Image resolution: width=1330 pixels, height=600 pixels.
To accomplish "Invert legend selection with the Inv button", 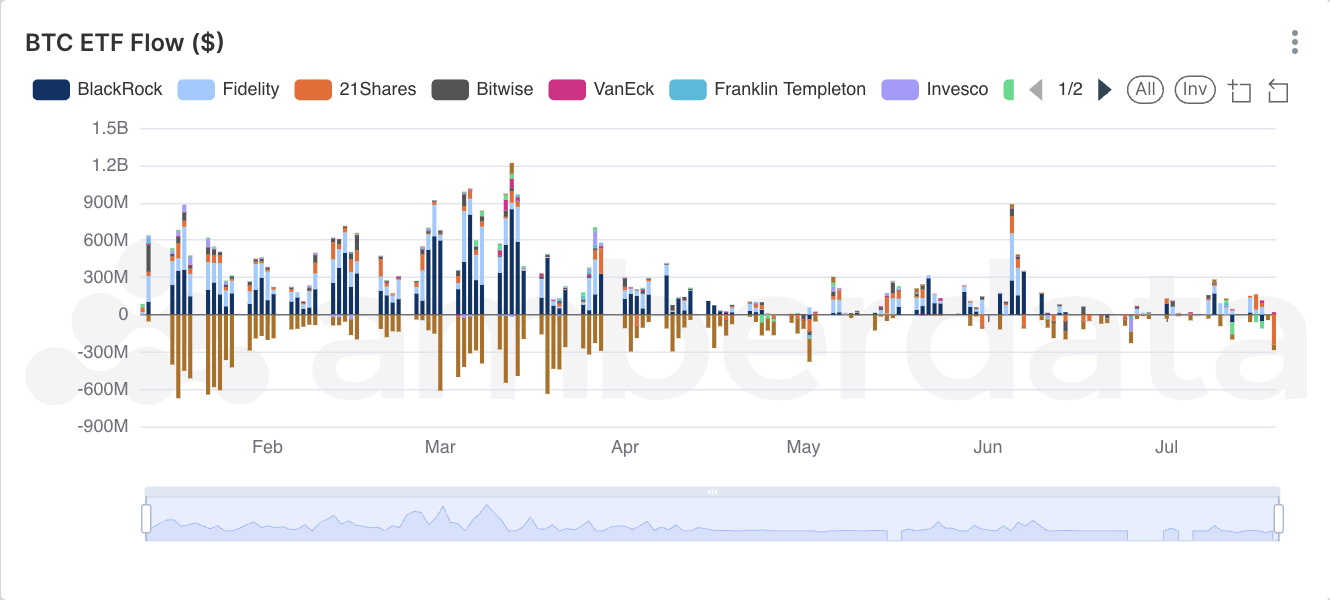I will click(1194, 90).
